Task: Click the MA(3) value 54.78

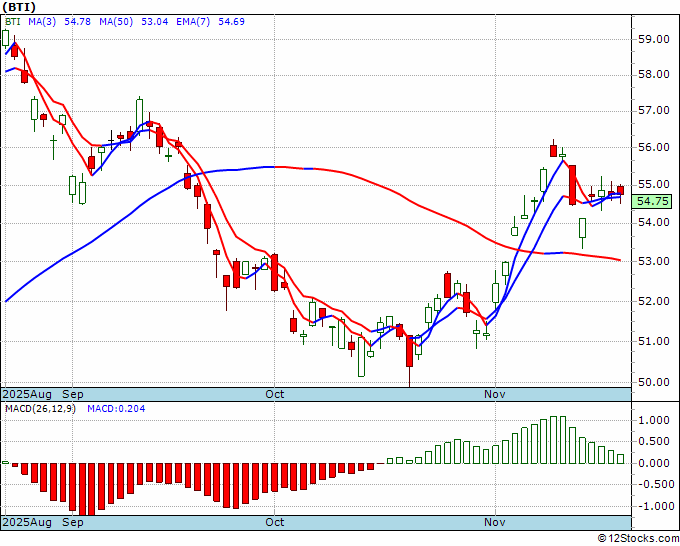Action: pyautogui.click(x=77, y=21)
